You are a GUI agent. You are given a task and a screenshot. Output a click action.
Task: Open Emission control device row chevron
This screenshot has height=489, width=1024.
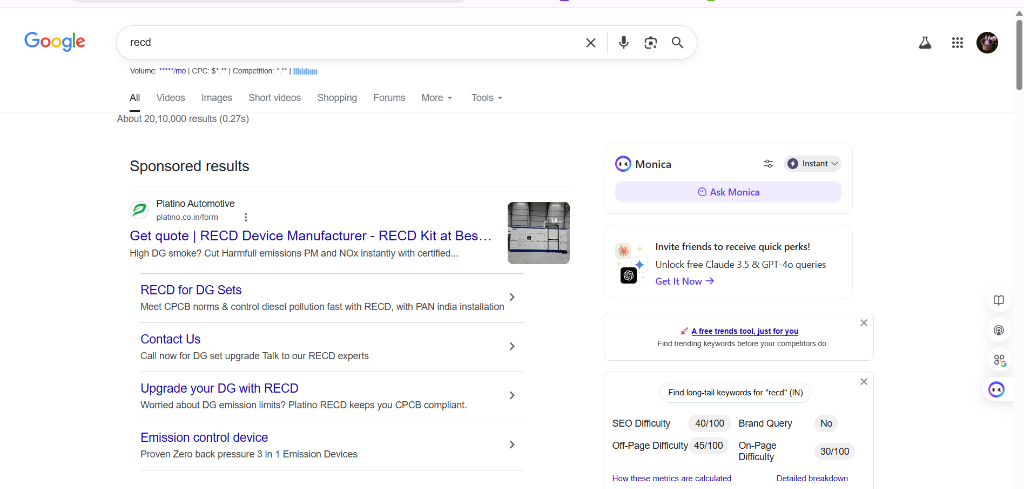[512, 445]
